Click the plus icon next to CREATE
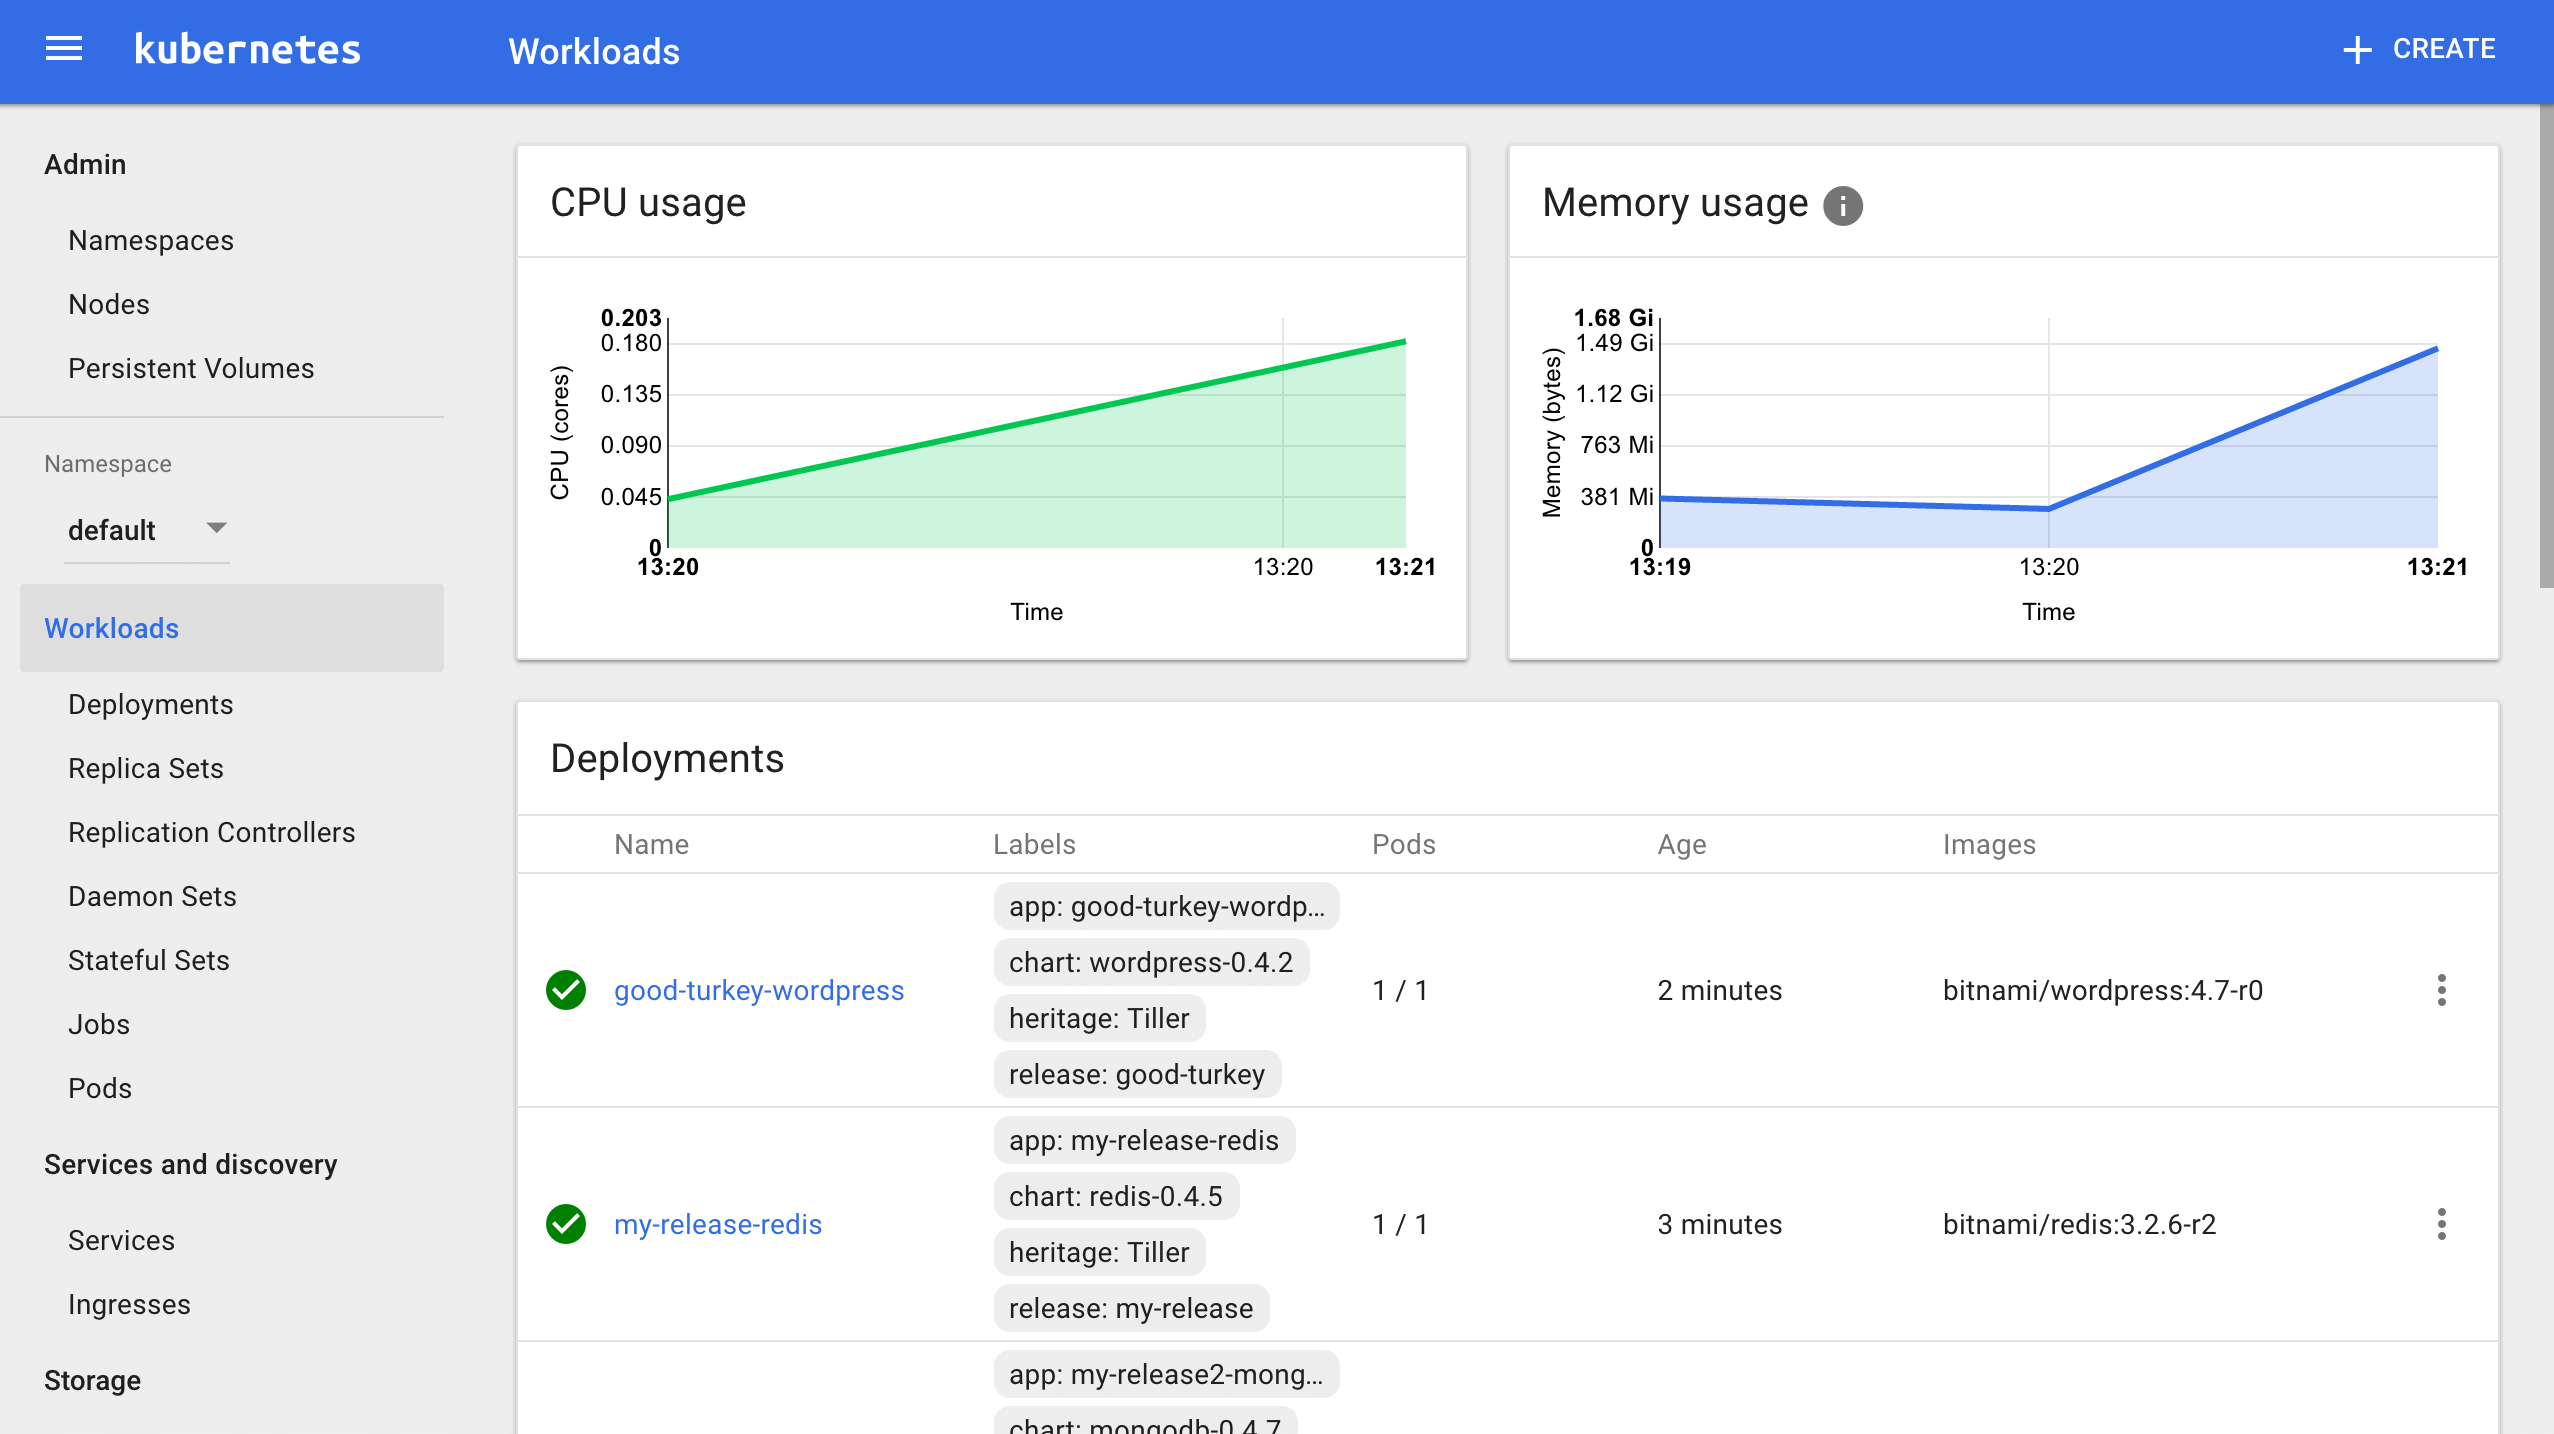This screenshot has height=1434, width=2554. click(x=2357, y=48)
